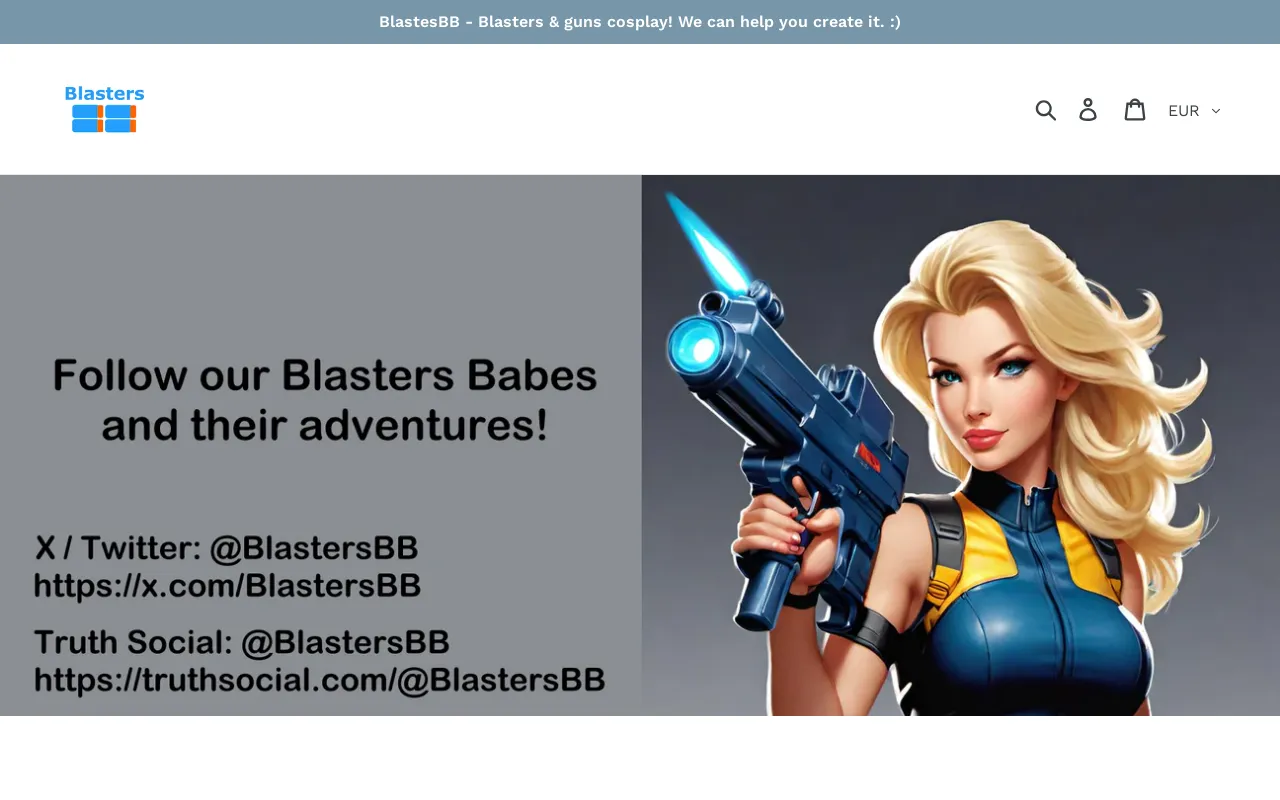Click the "and their adventures!" text line
1280x800 pixels.
pos(325,426)
